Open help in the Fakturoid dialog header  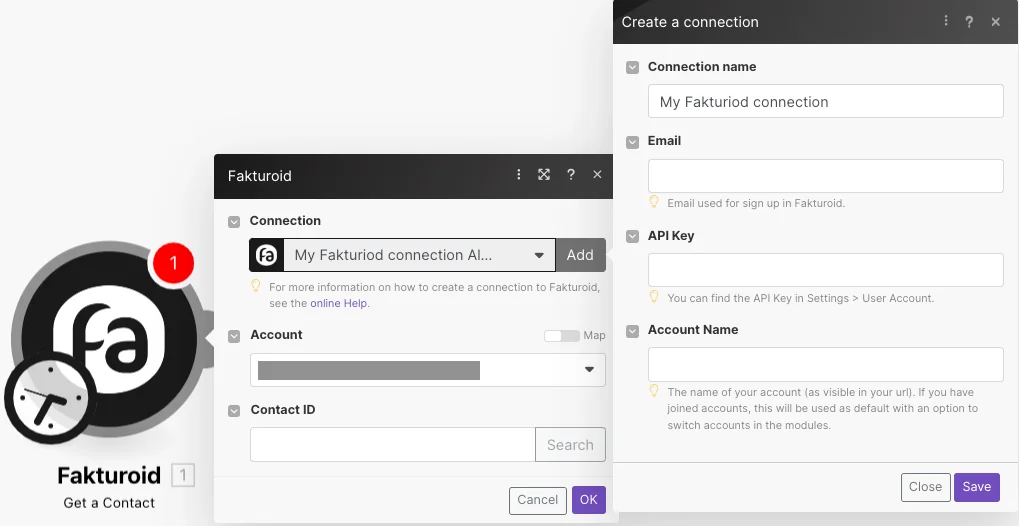(x=571, y=174)
